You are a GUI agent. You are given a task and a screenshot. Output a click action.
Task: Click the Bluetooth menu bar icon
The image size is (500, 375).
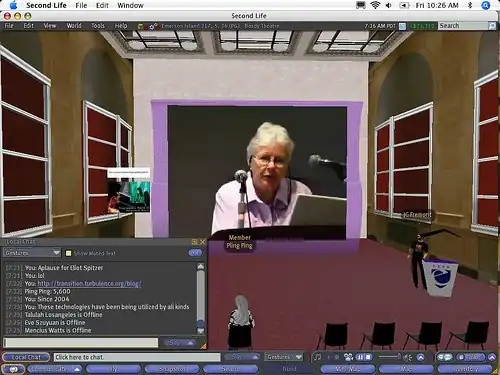[x=470, y=5]
